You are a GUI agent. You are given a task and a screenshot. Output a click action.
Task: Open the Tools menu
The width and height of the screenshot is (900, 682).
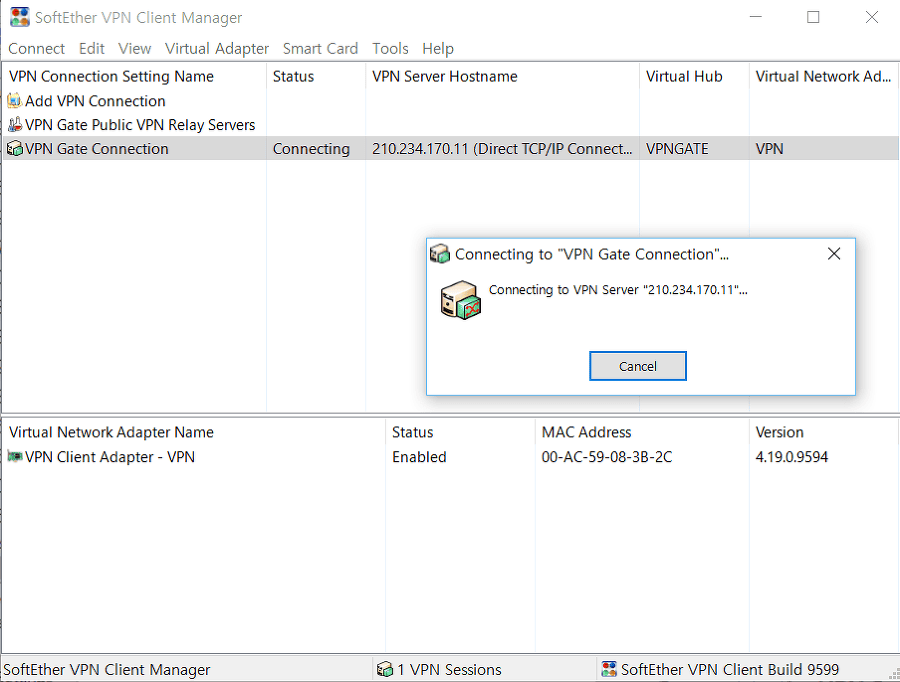(x=390, y=49)
